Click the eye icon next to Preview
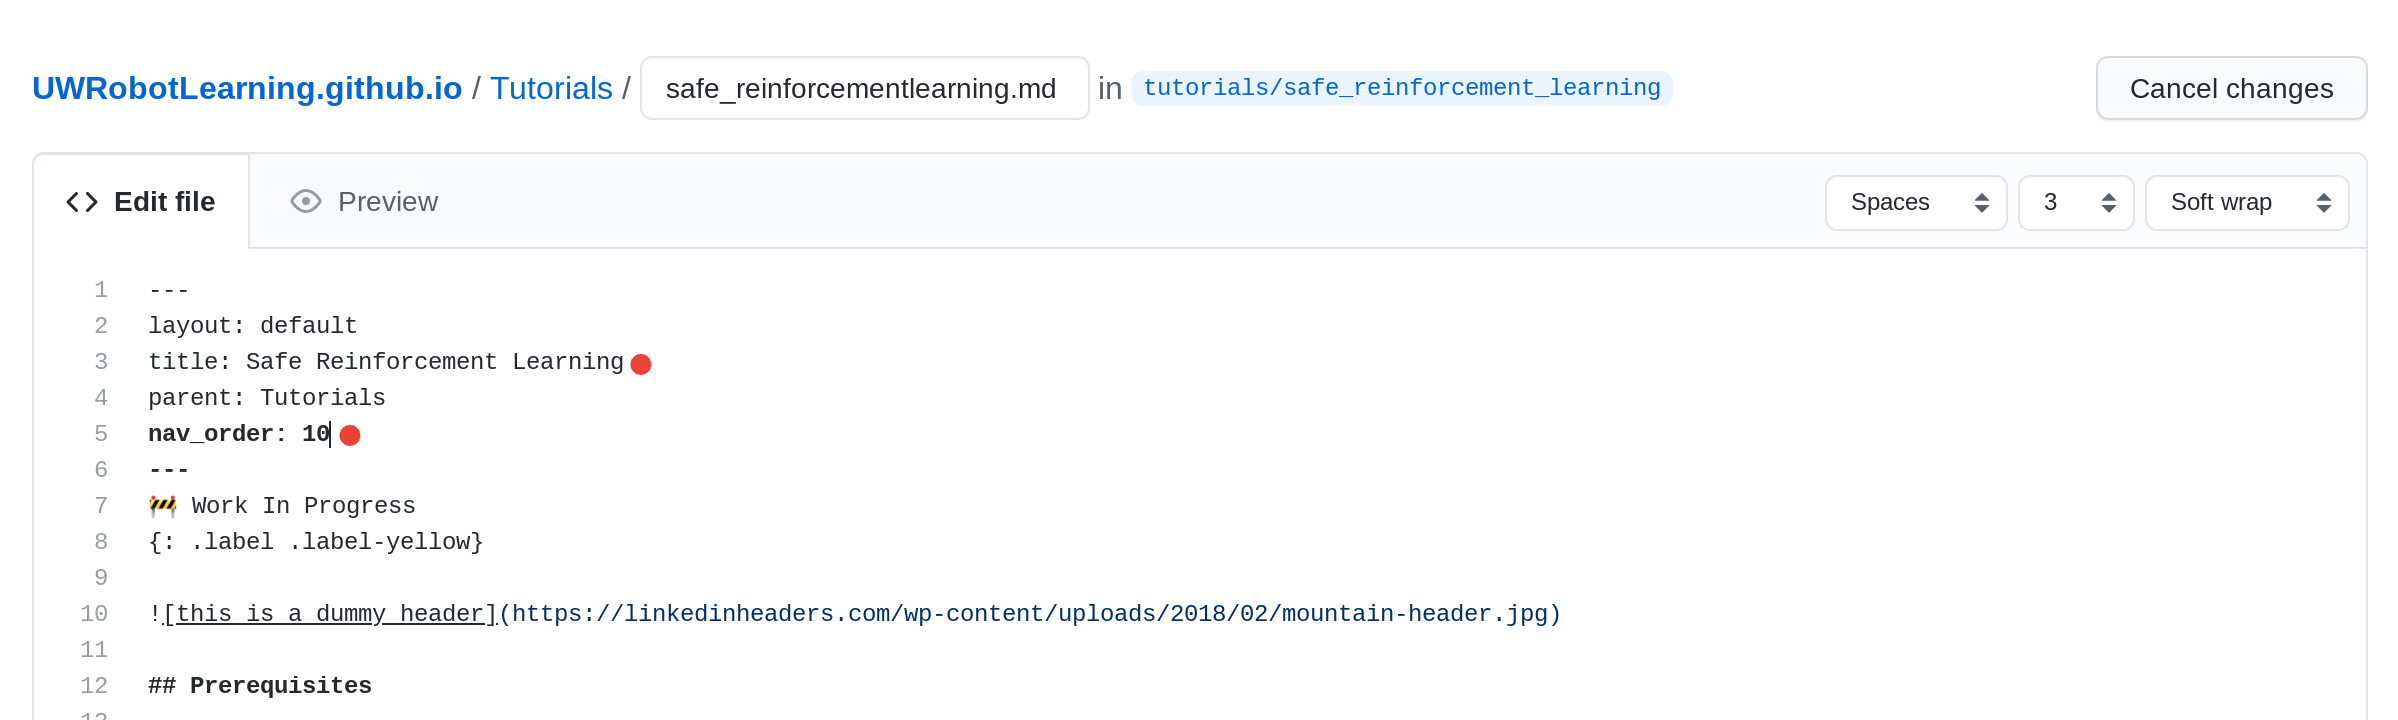 coord(306,202)
